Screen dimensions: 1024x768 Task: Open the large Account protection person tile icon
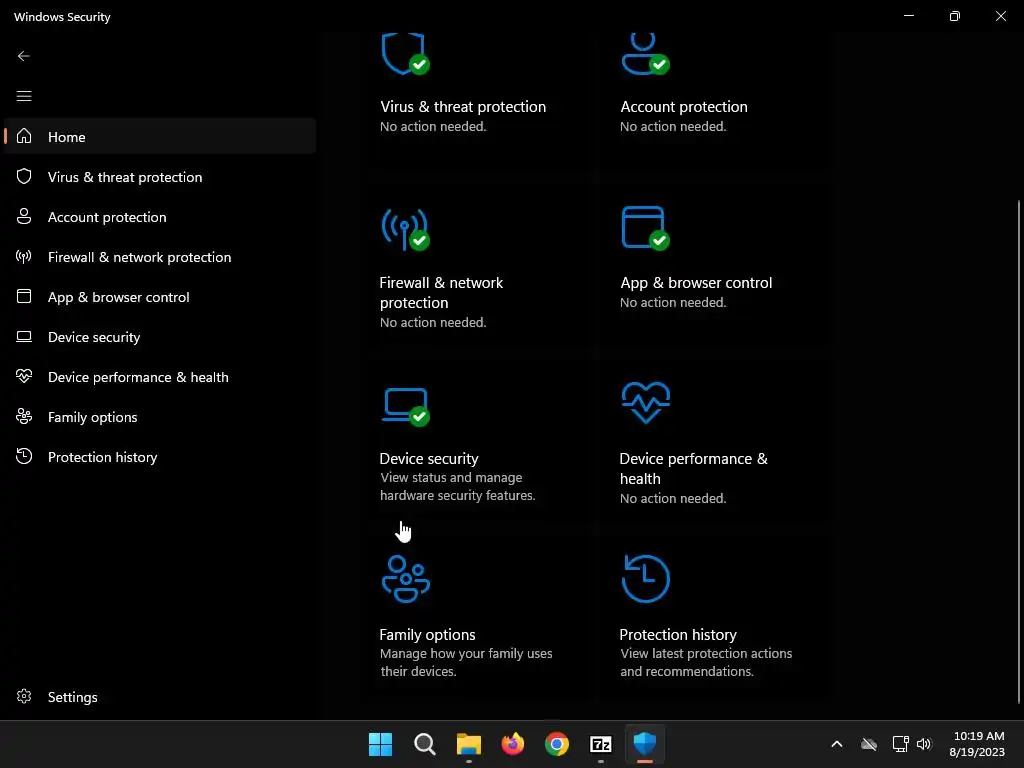pyautogui.click(x=645, y=54)
